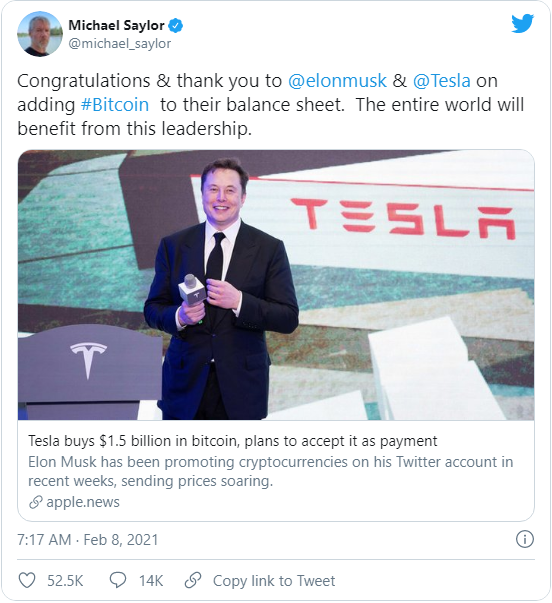Click the 14K replies count
This screenshot has width=552, height=603.
(x=151, y=581)
